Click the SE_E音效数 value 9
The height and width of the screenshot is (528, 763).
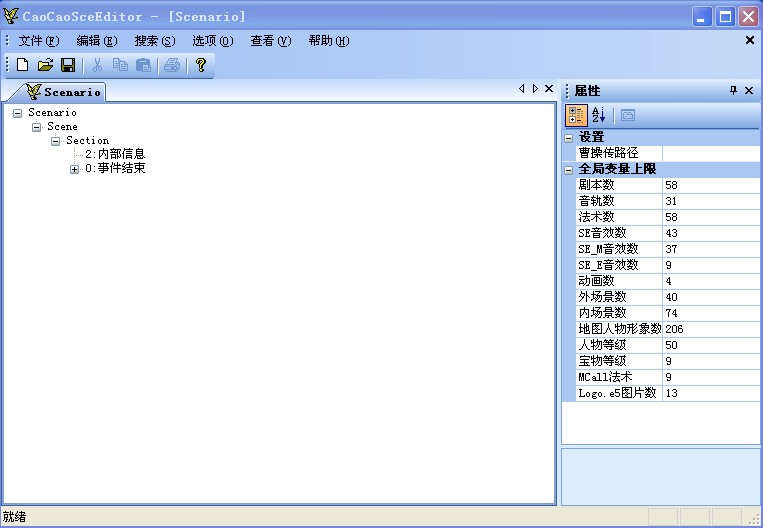[x=711, y=265]
